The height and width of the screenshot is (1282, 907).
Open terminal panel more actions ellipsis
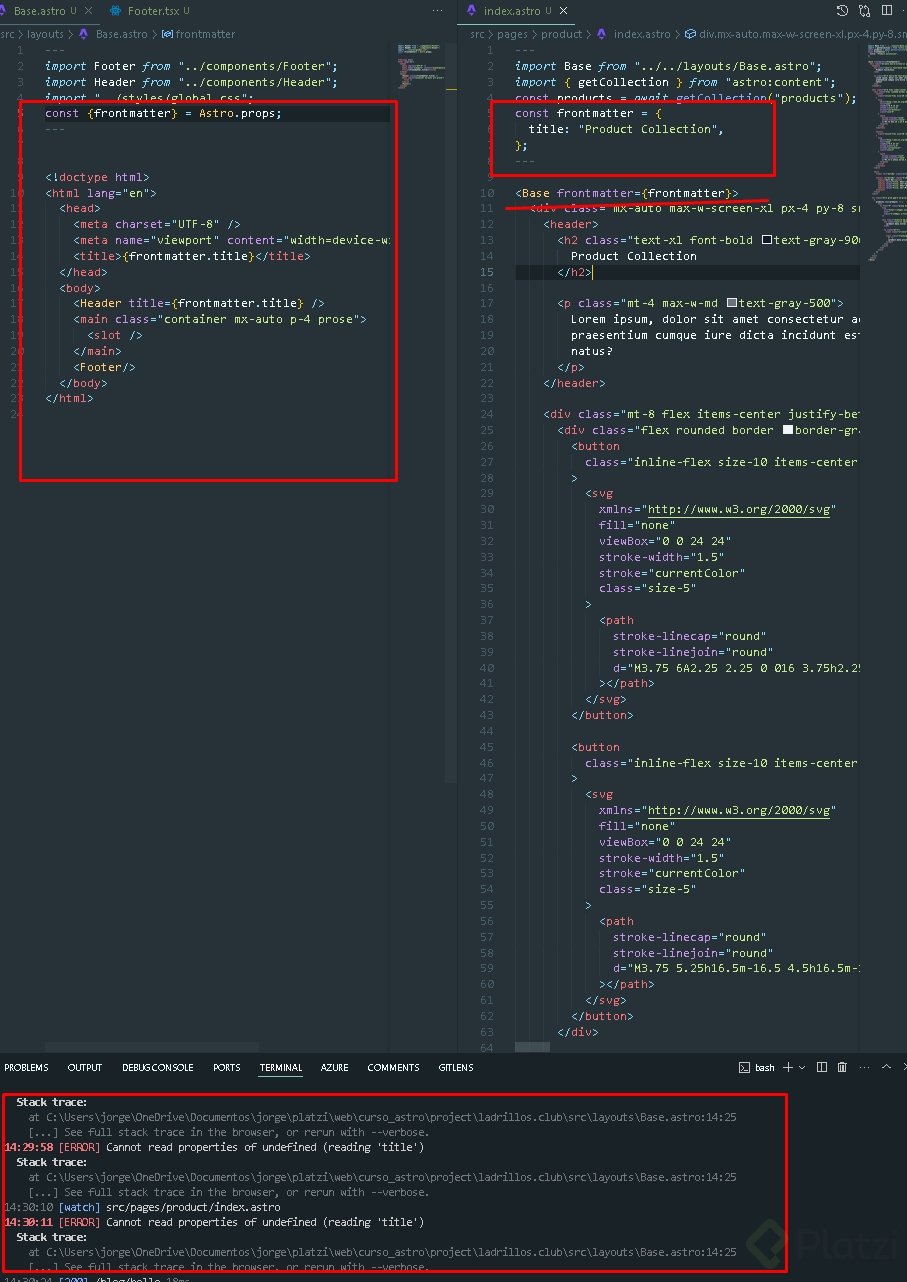[x=862, y=1068]
